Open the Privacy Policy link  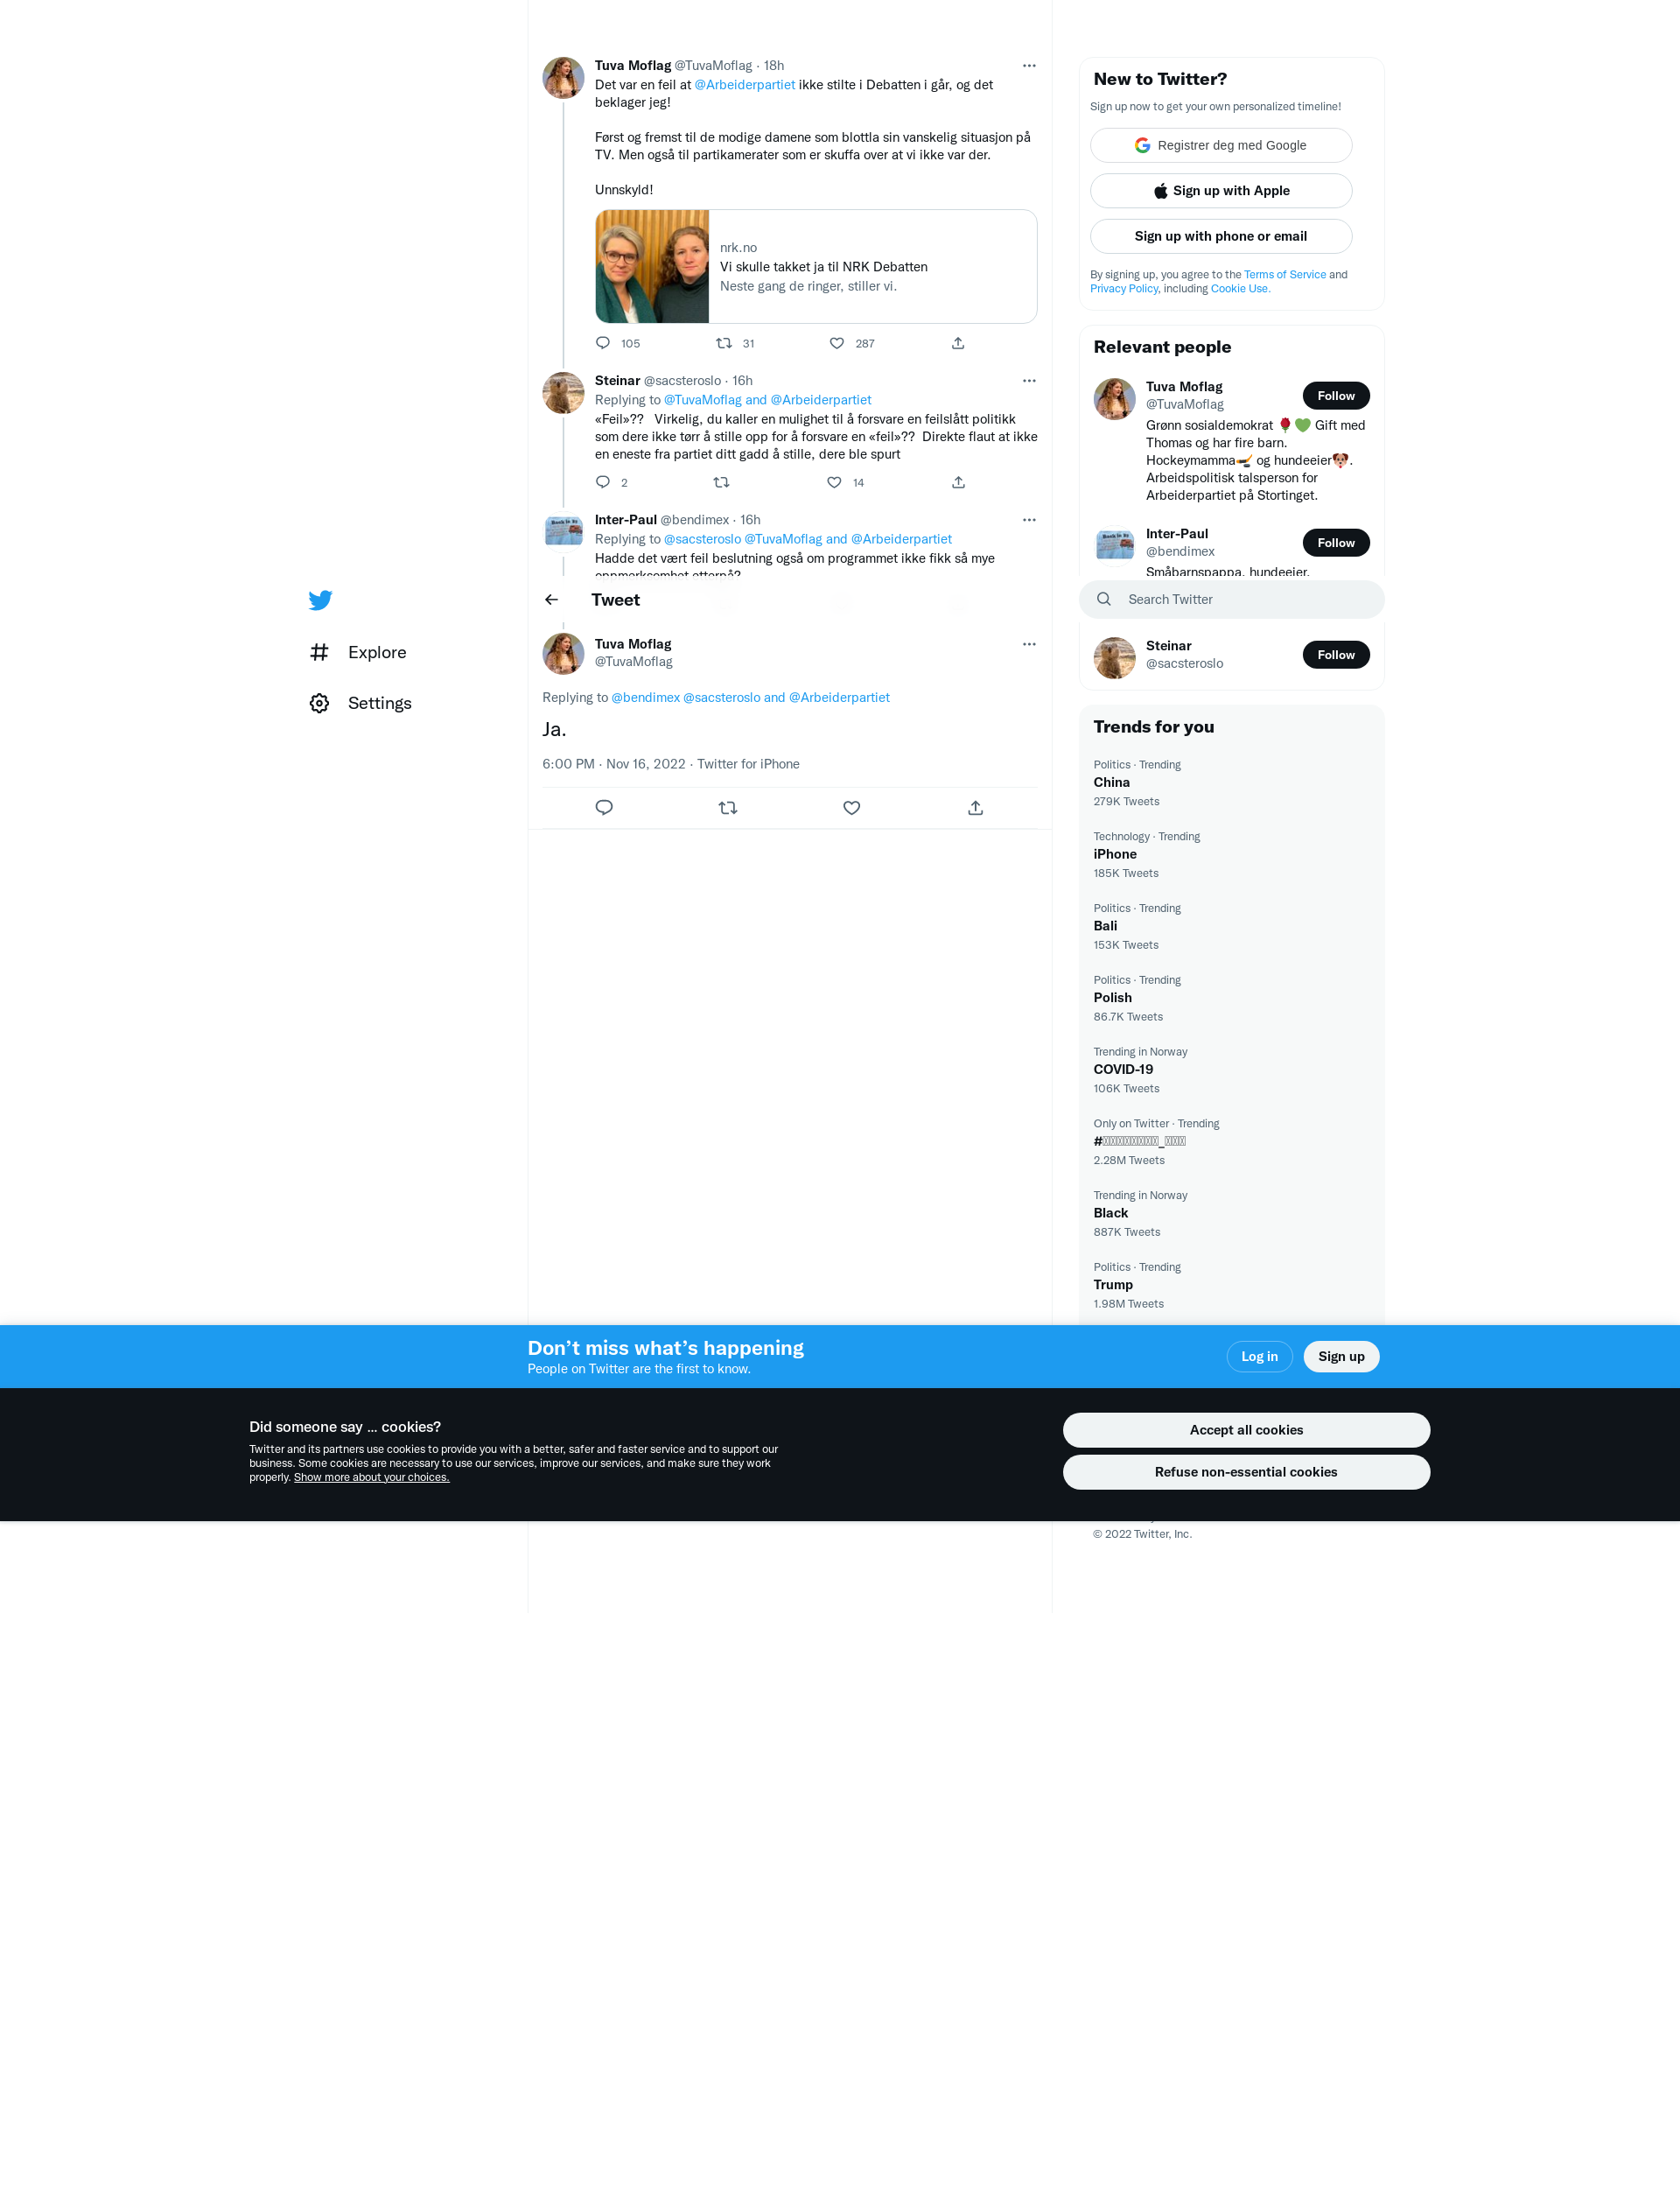point(1124,289)
